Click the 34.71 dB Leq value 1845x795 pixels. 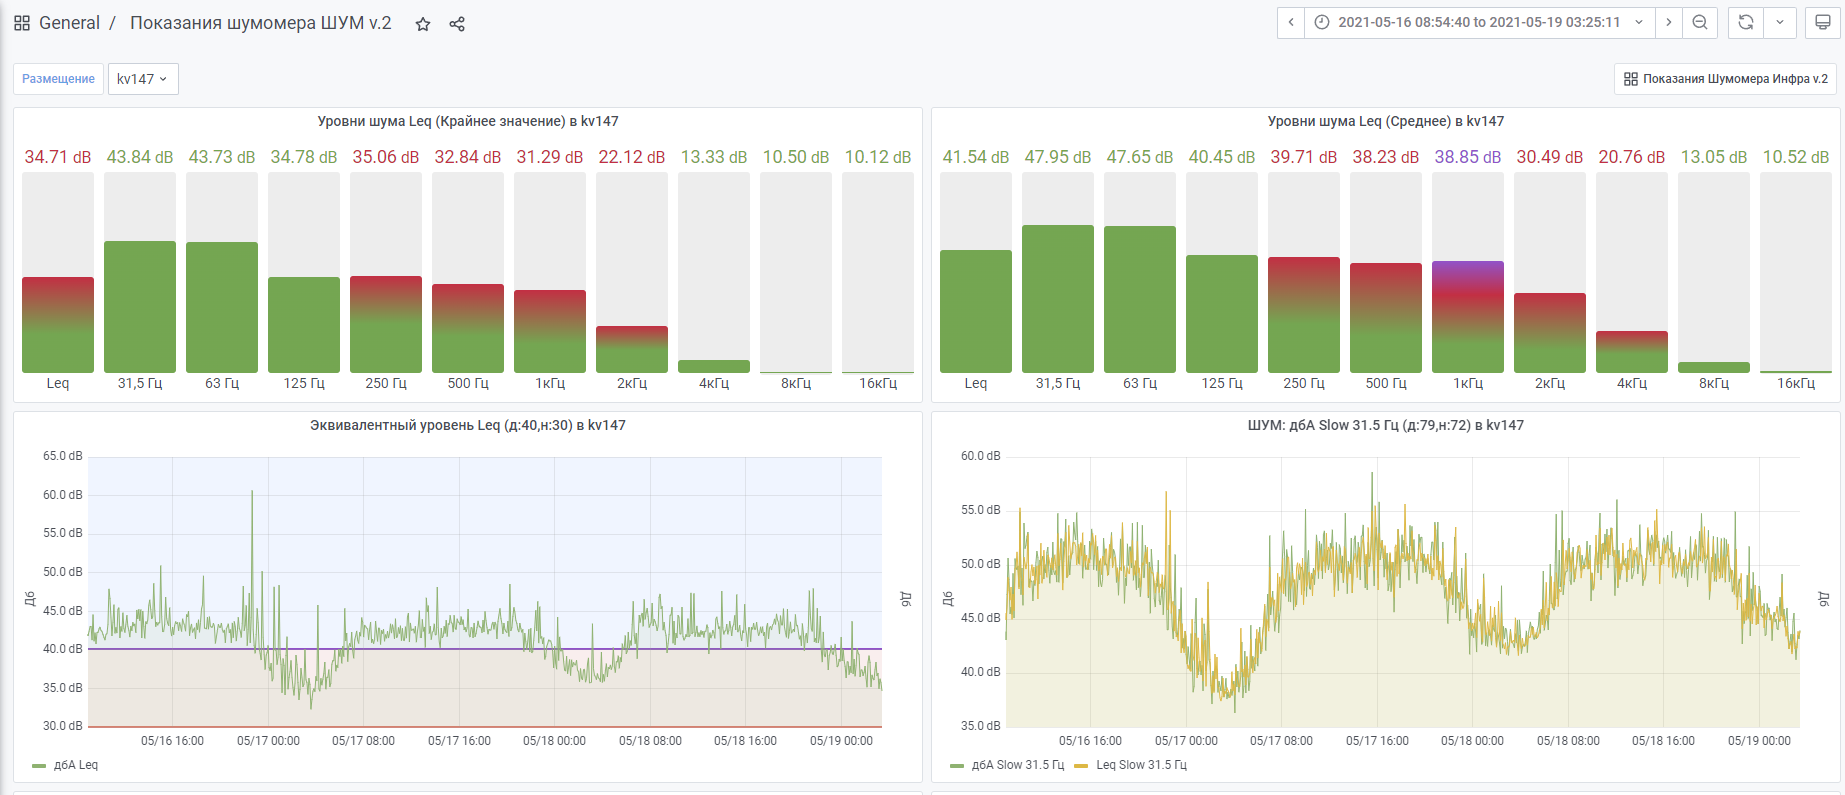(58, 157)
